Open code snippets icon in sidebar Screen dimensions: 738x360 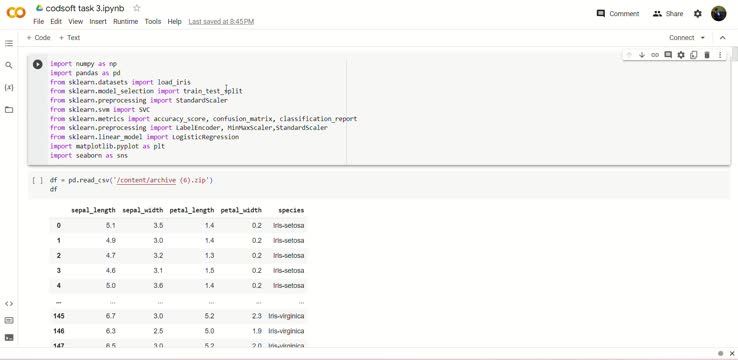[9, 304]
